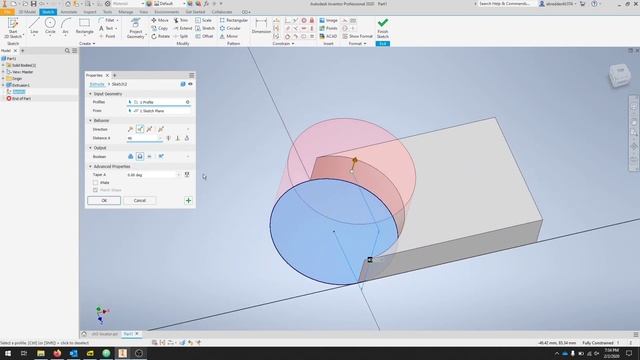This screenshot has width=640, height=360.
Task: Activate the Dimension tool
Action: pos(261,26)
